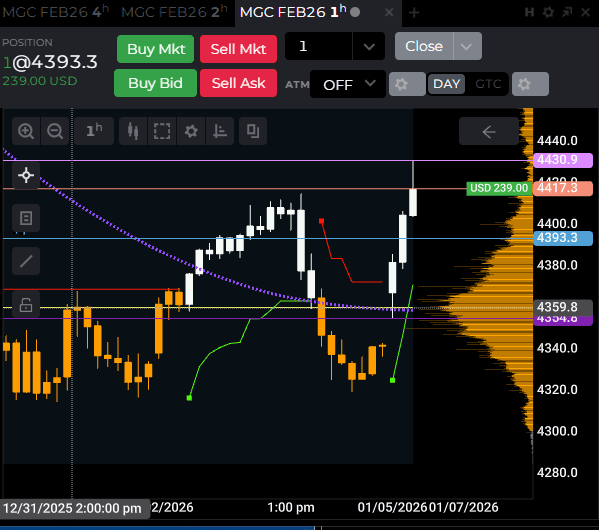
Task: Click the 4393.3 position price label
Action: tap(563, 238)
